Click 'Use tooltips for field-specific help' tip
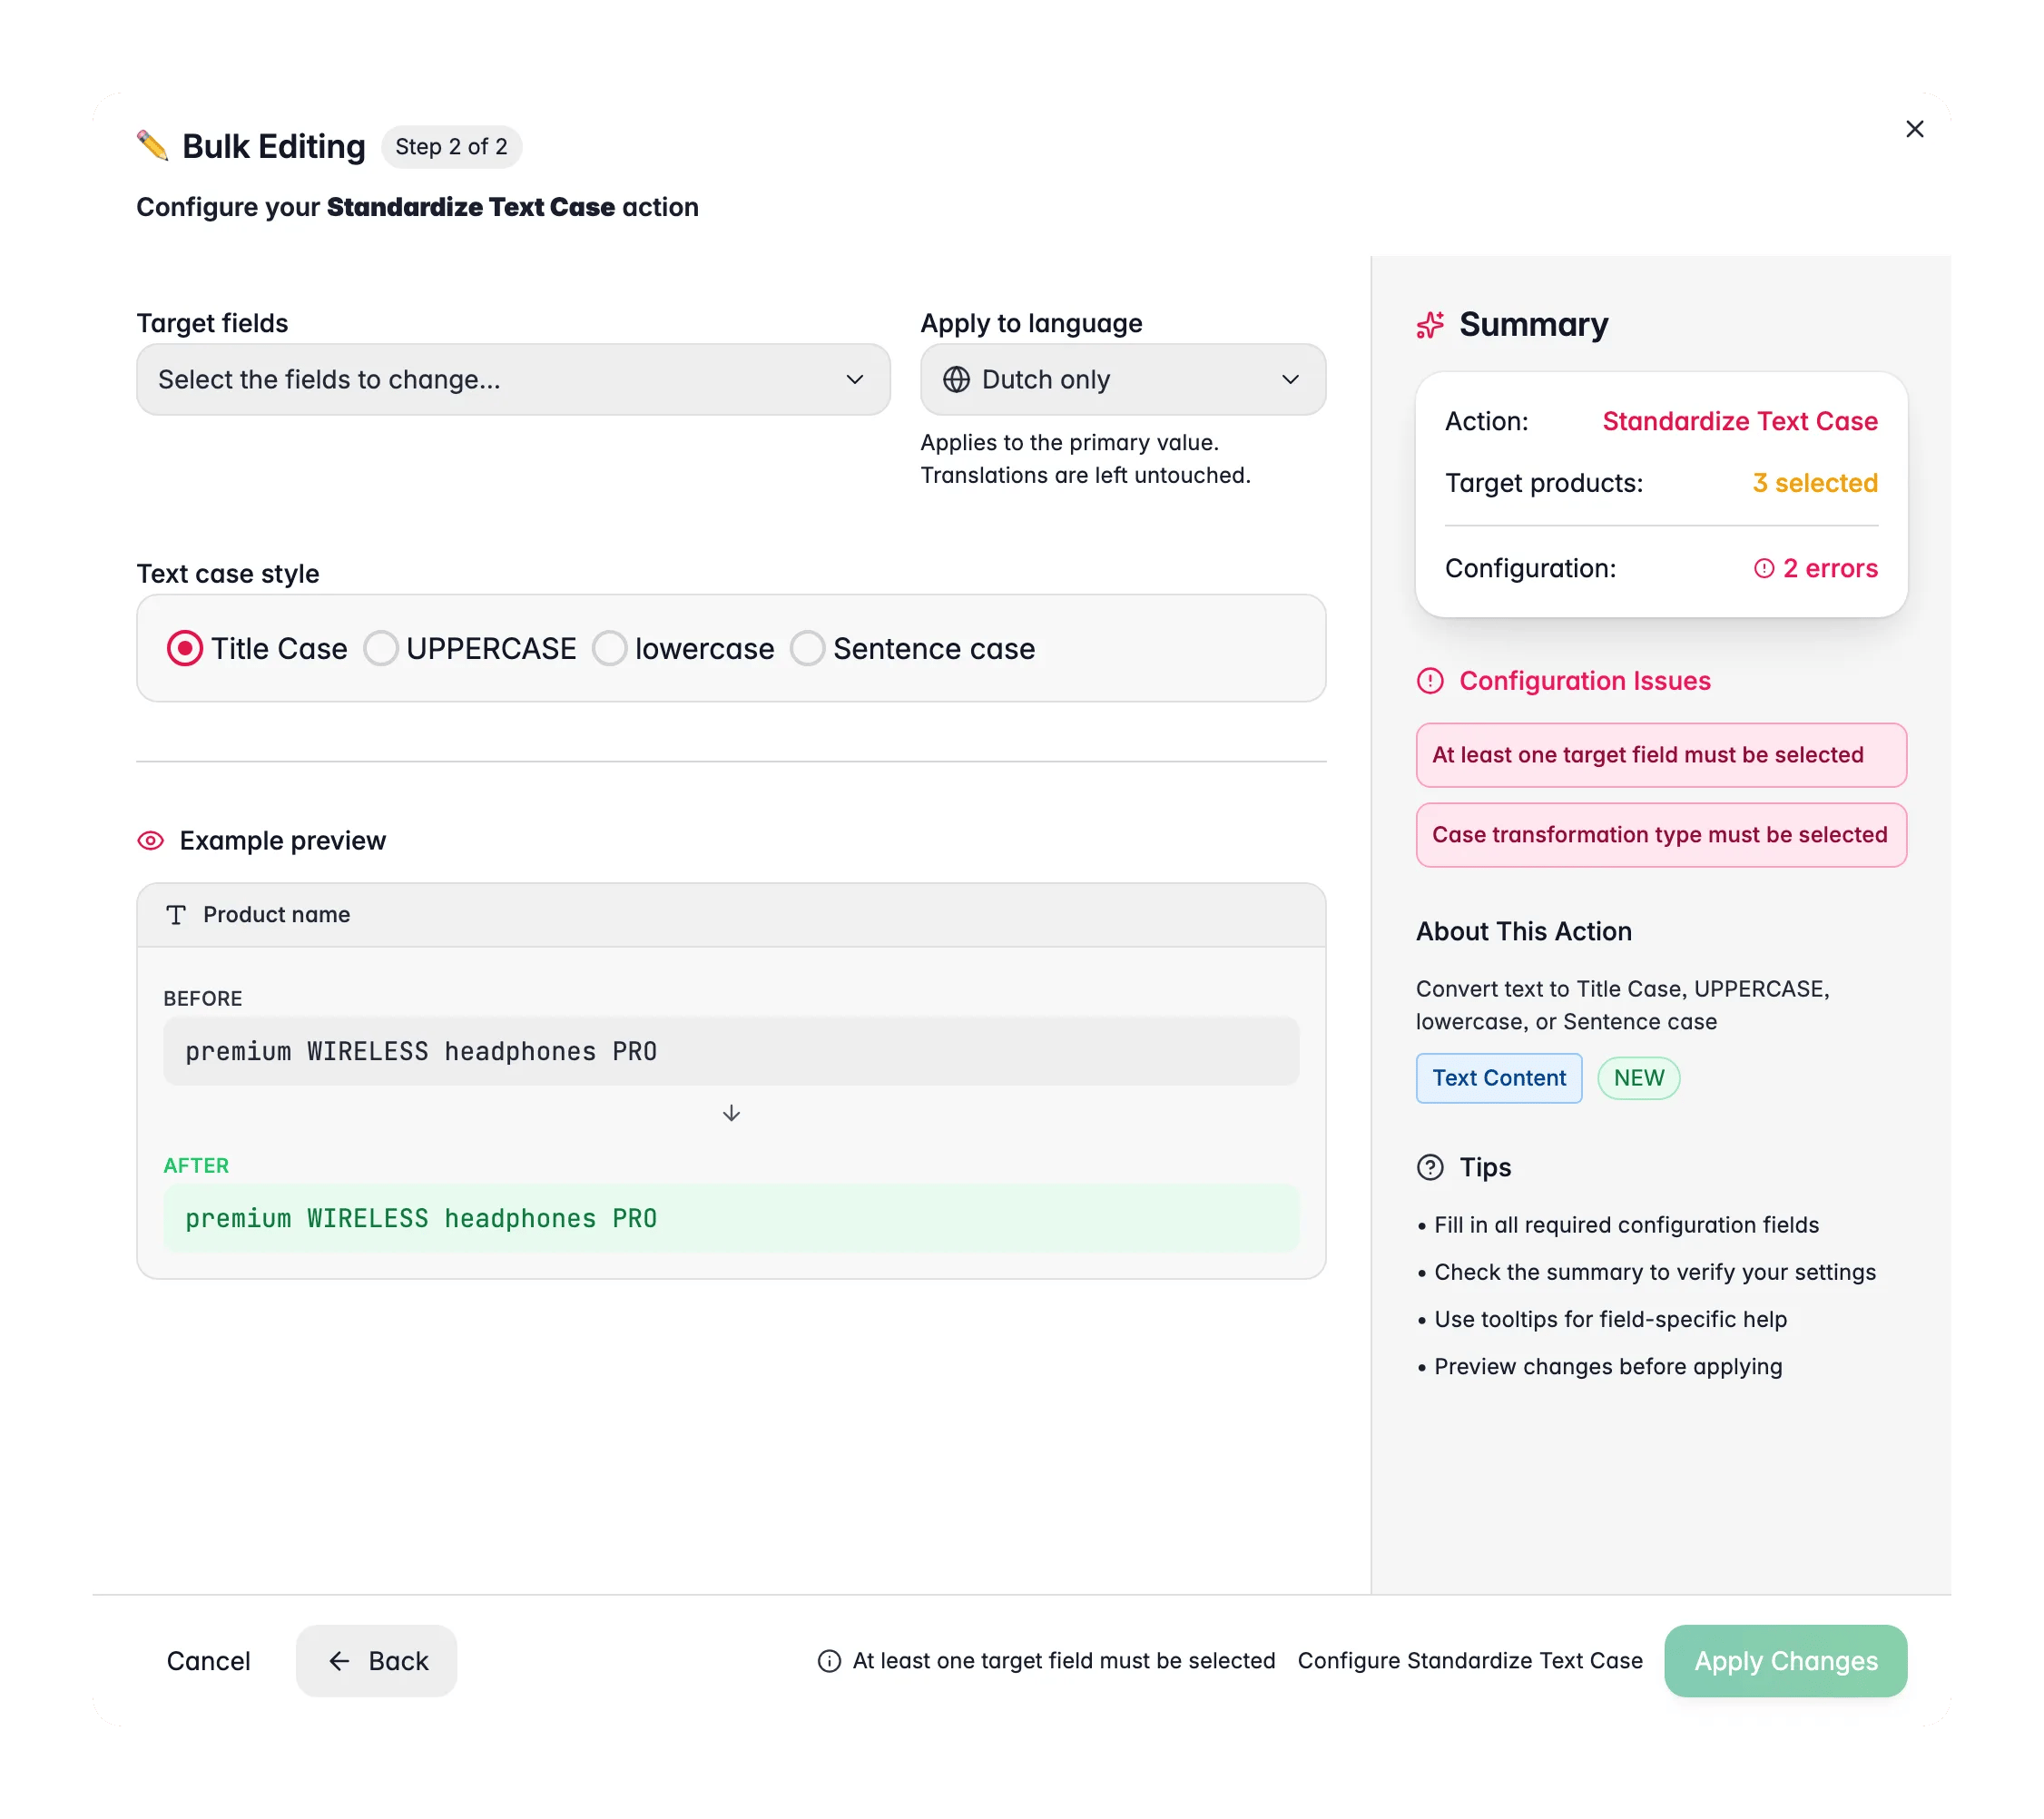This screenshot has width=2044, height=1819. coord(1610,1320)
